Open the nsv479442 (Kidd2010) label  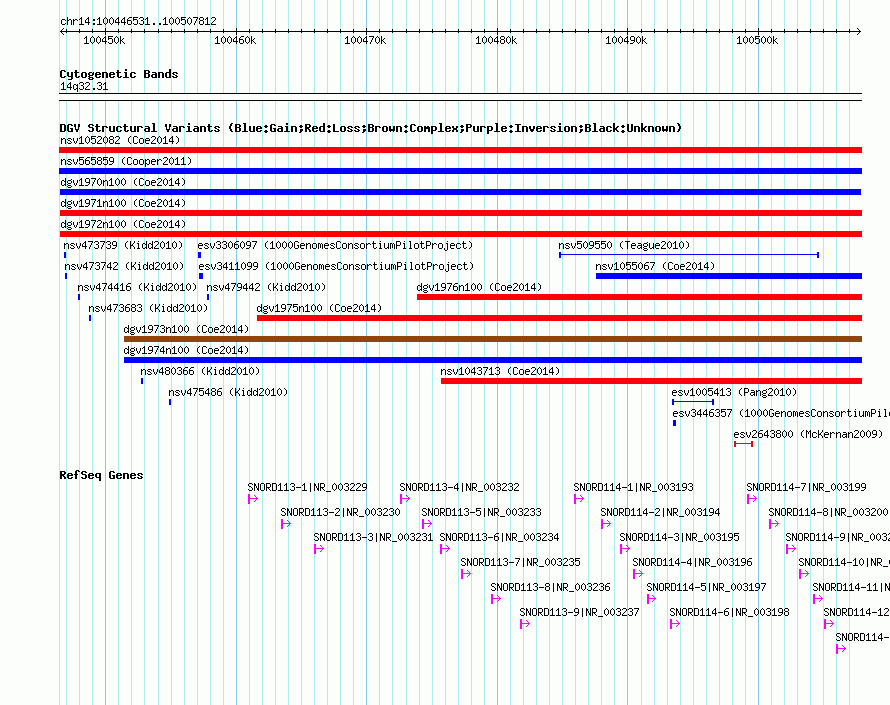[x=266, y=287]
